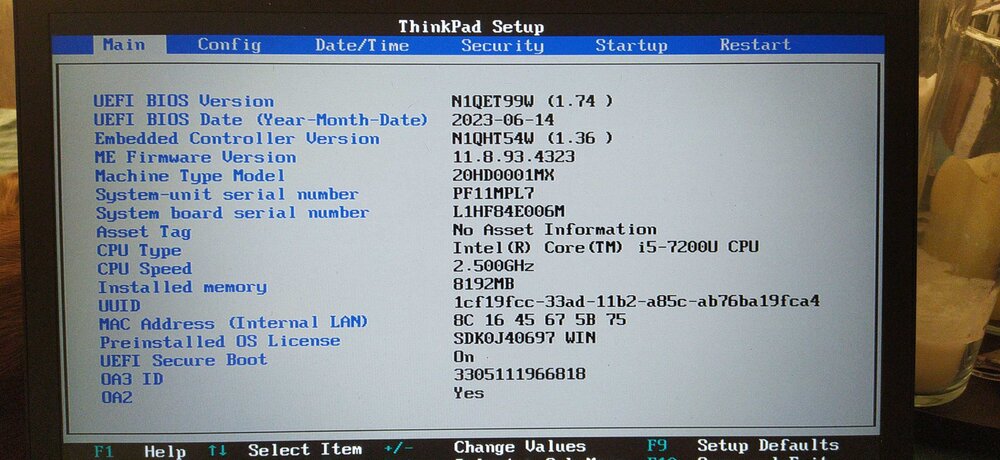Click the MAC Address value 8C 16 45
The width and height of the screenshot is (1000, 460).
click(539, 321)
